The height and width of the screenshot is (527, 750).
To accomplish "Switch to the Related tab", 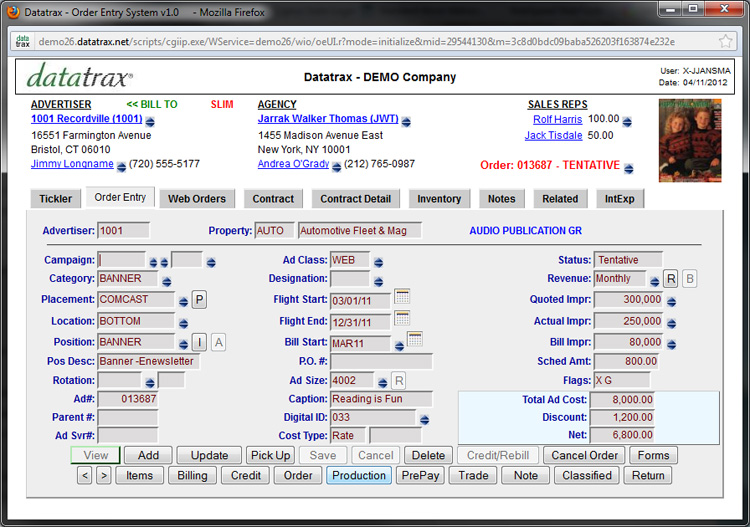I will pyautogui.click(x=560, y=199).
